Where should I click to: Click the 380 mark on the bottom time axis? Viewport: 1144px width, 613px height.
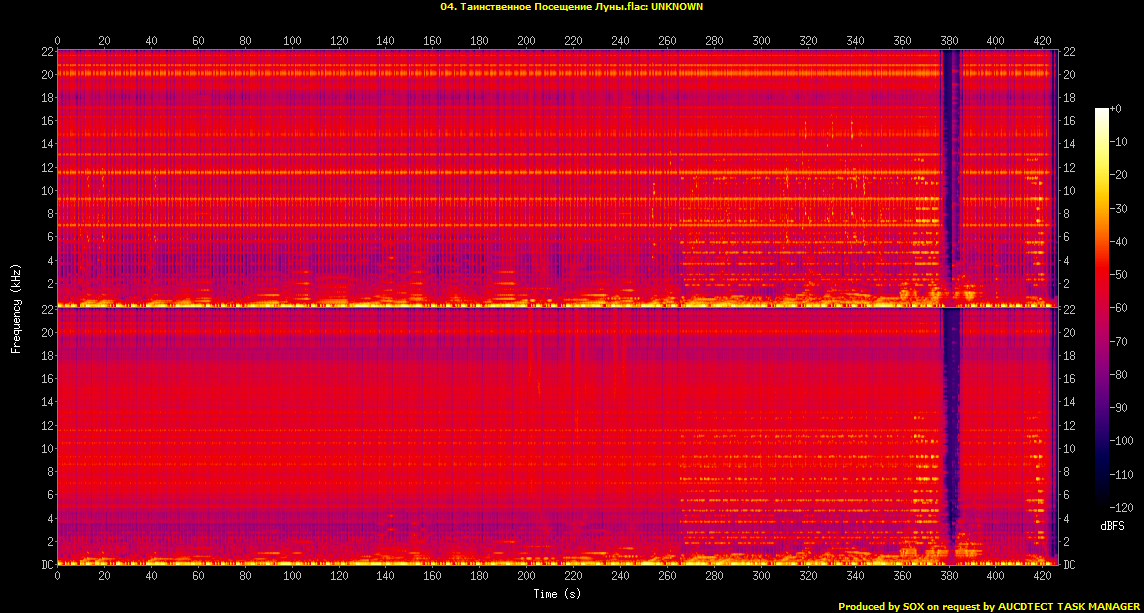(949, 577)
